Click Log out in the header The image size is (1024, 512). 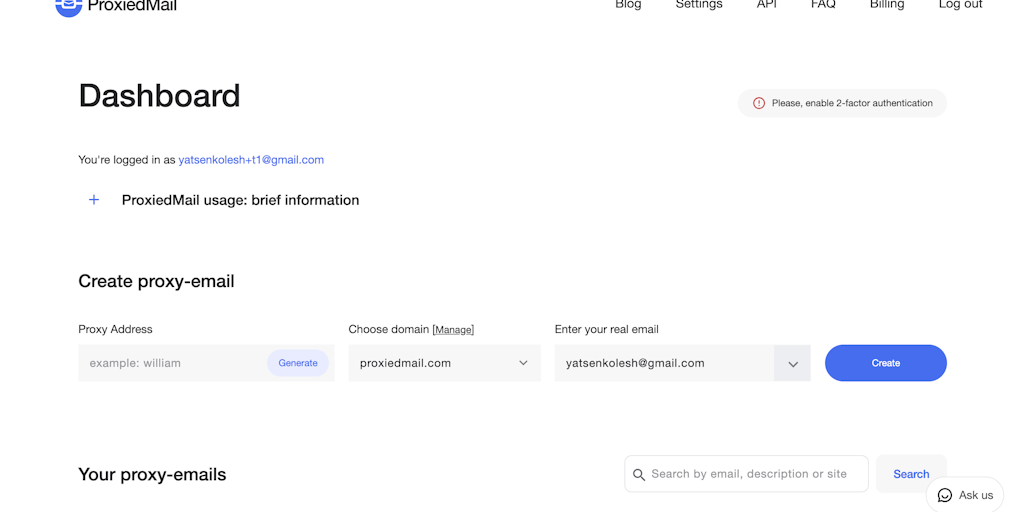coord(960,5)
